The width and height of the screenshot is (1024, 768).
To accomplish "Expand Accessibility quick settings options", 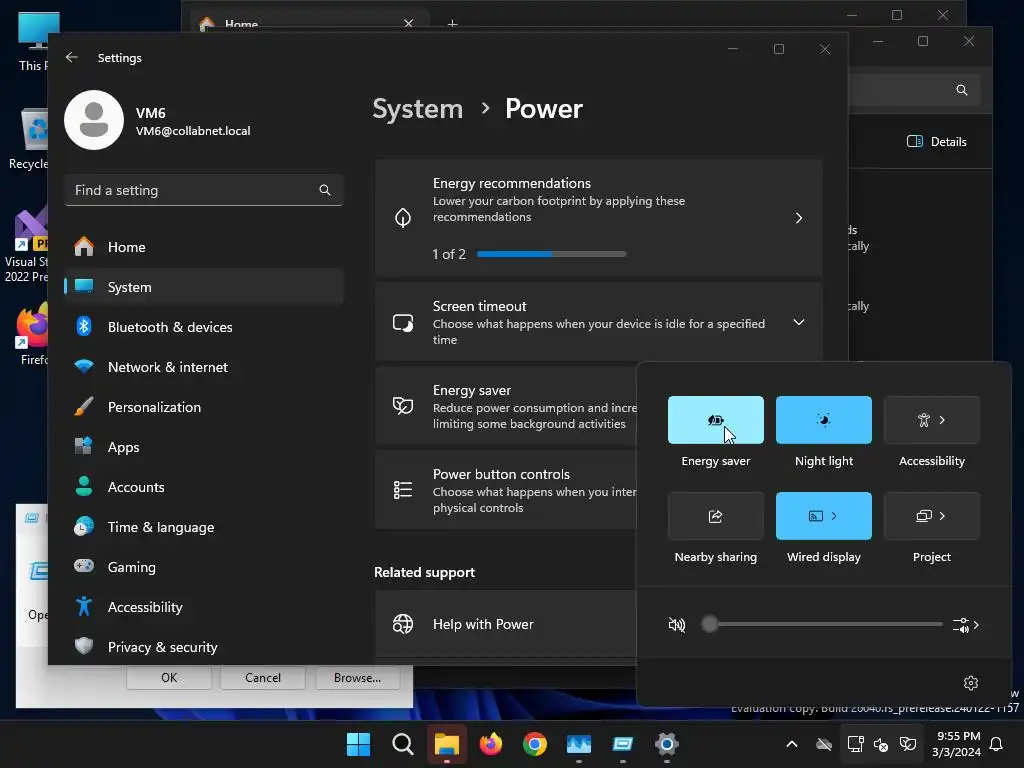I will pyautogui.click(x=931, y=420).
